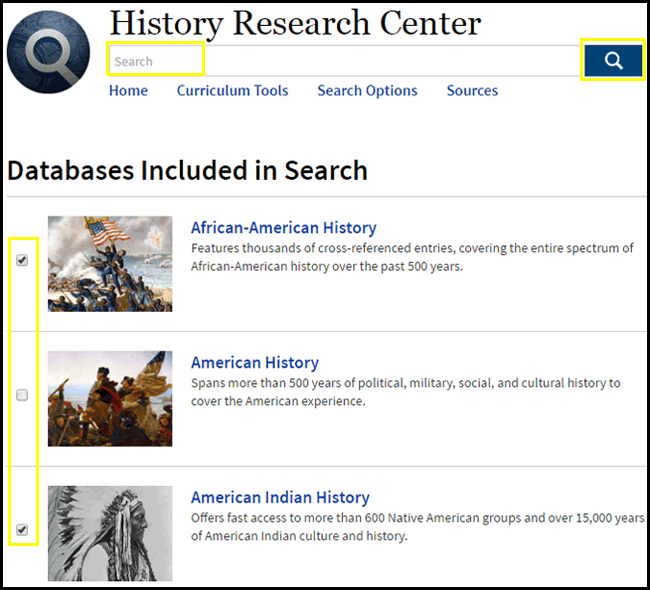650x590 pixels.
Task: Click the American History crossing painting thumbnail
Action: click(x=110, y=398)
